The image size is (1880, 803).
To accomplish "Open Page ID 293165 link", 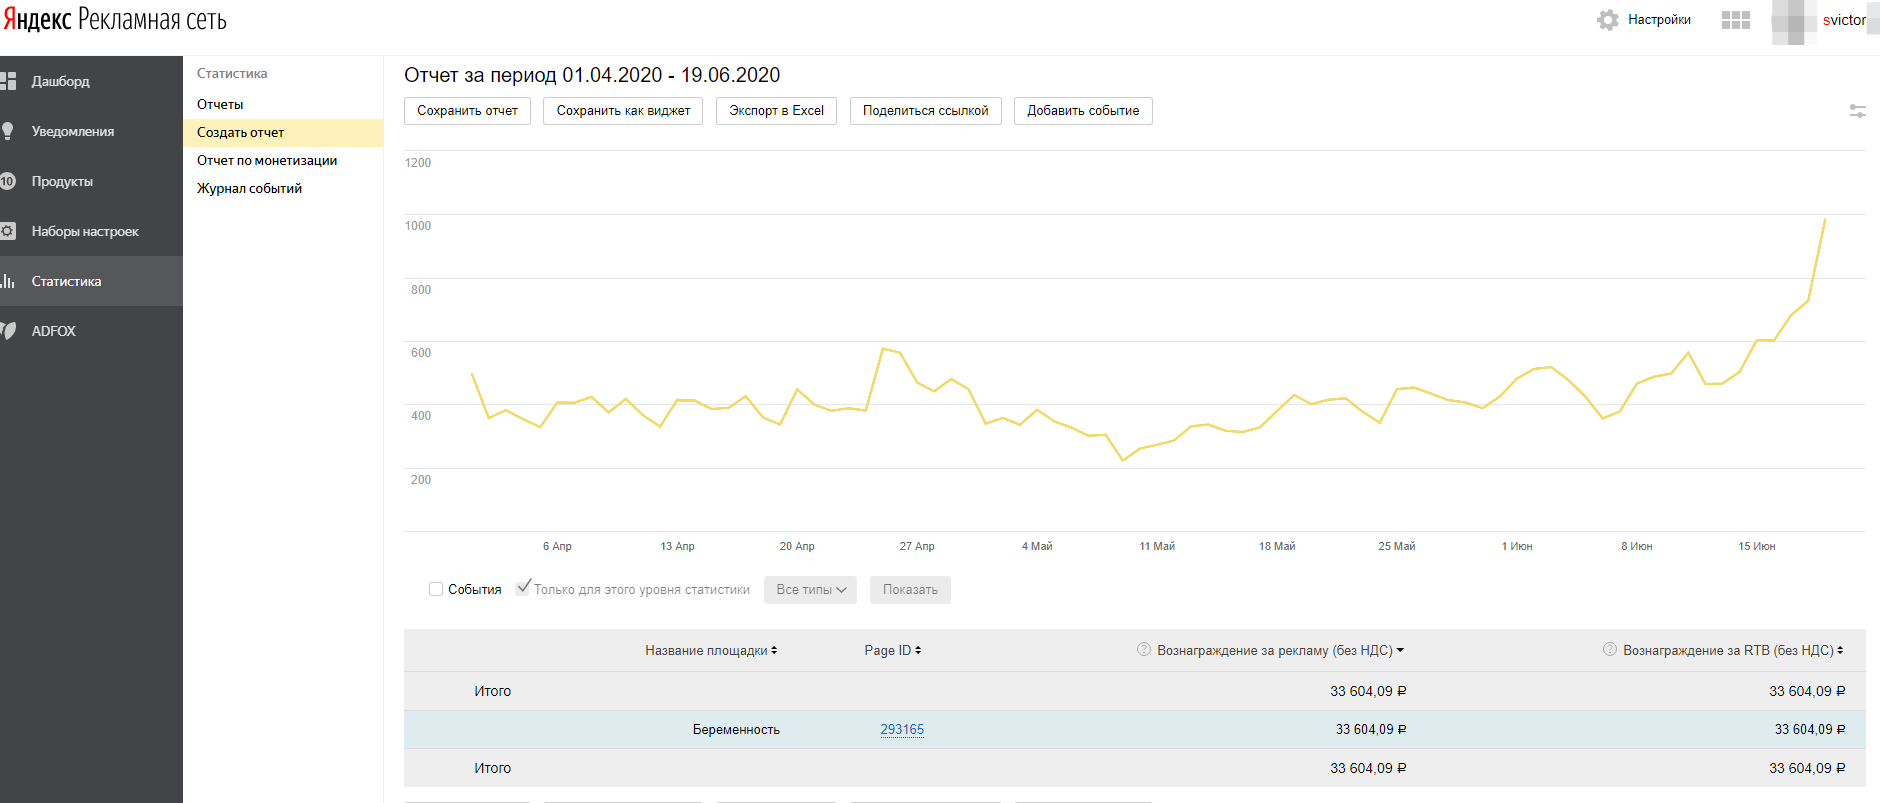I will 901,729.
